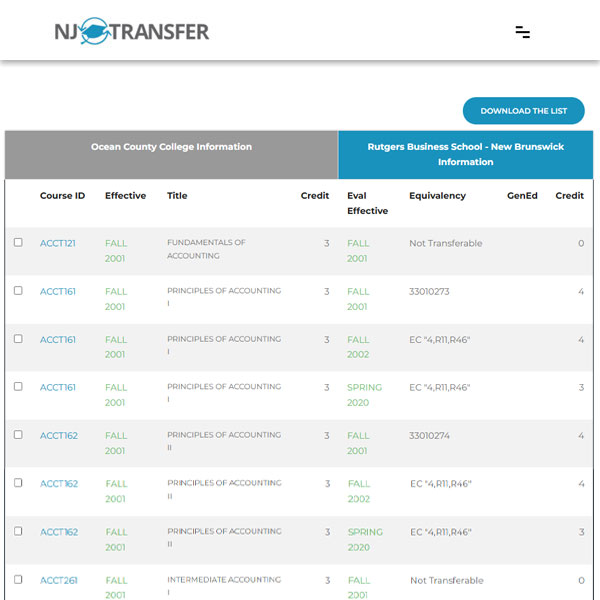Click Not Transferable in the ACCT261 row
600x600 pixels.
click(447, 580)
